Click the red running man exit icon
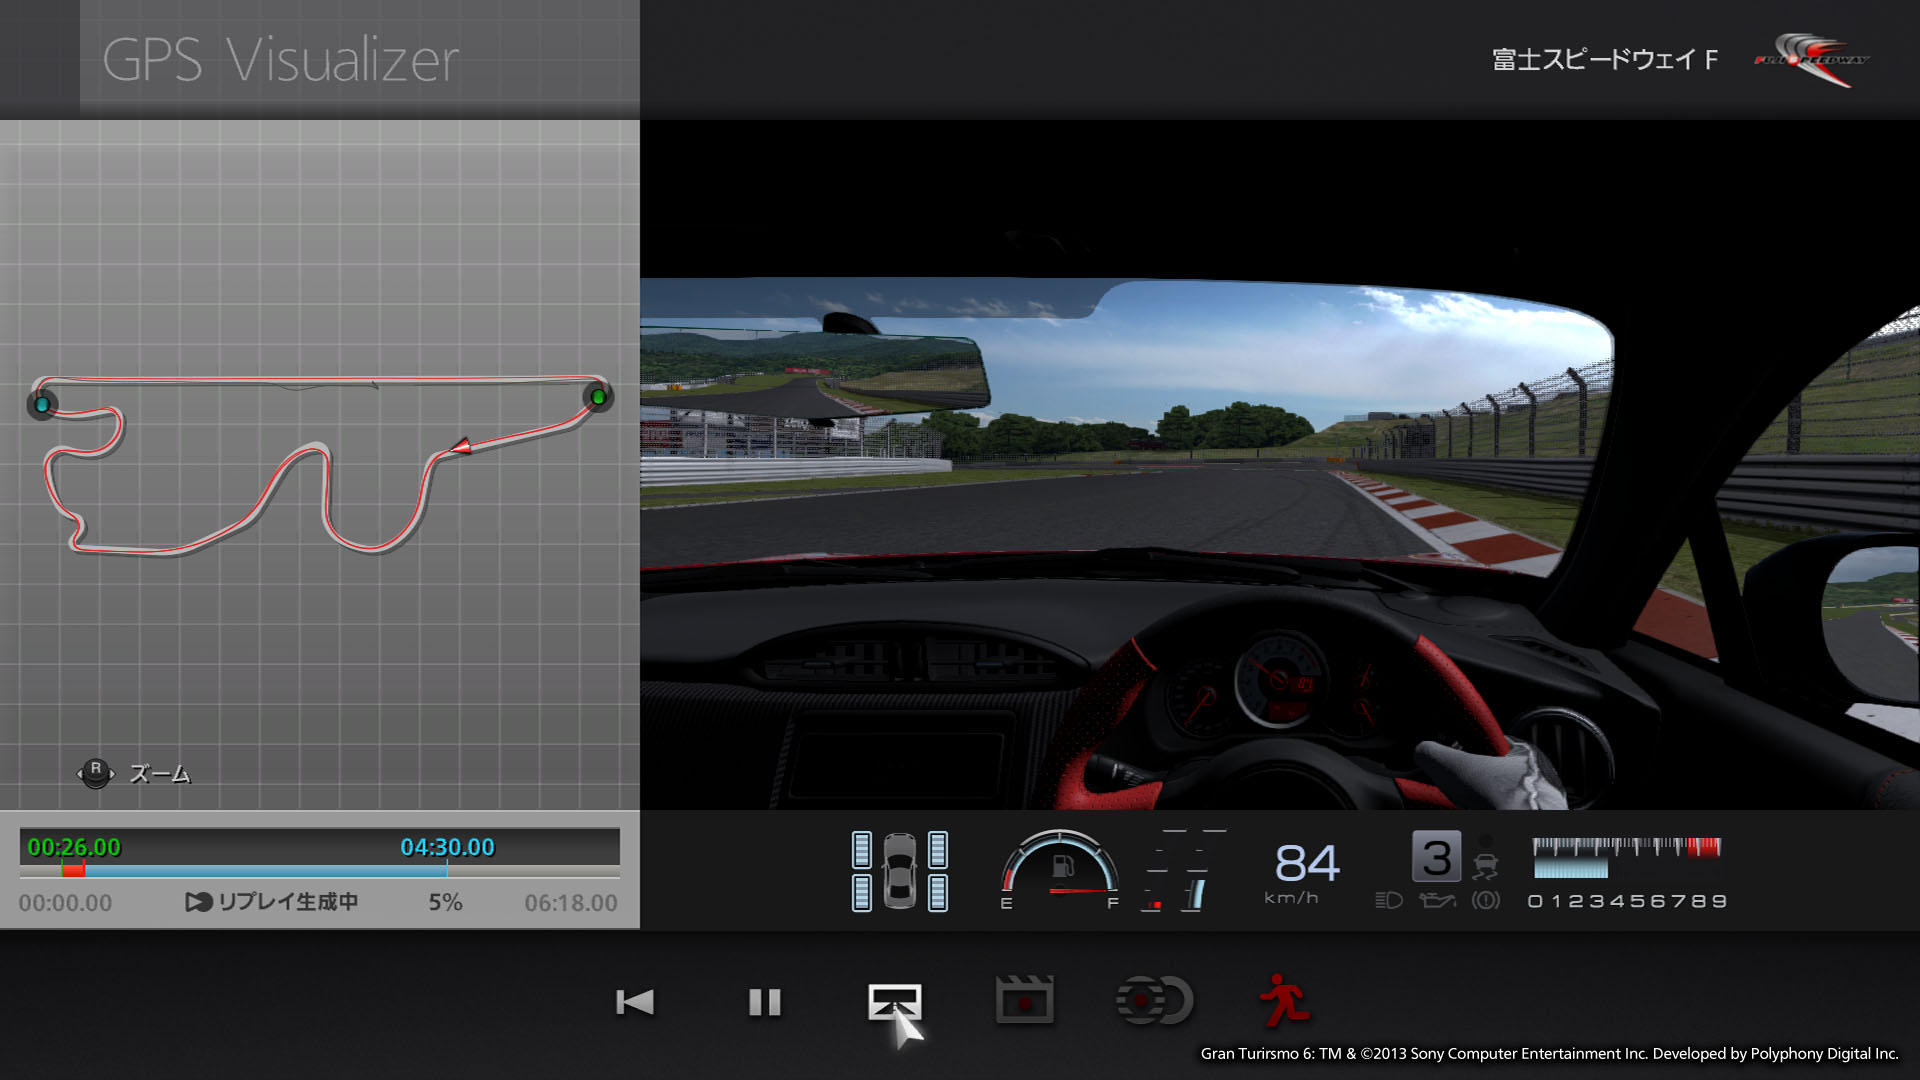The image size is (1920, 1080). pos(1284,1001)
